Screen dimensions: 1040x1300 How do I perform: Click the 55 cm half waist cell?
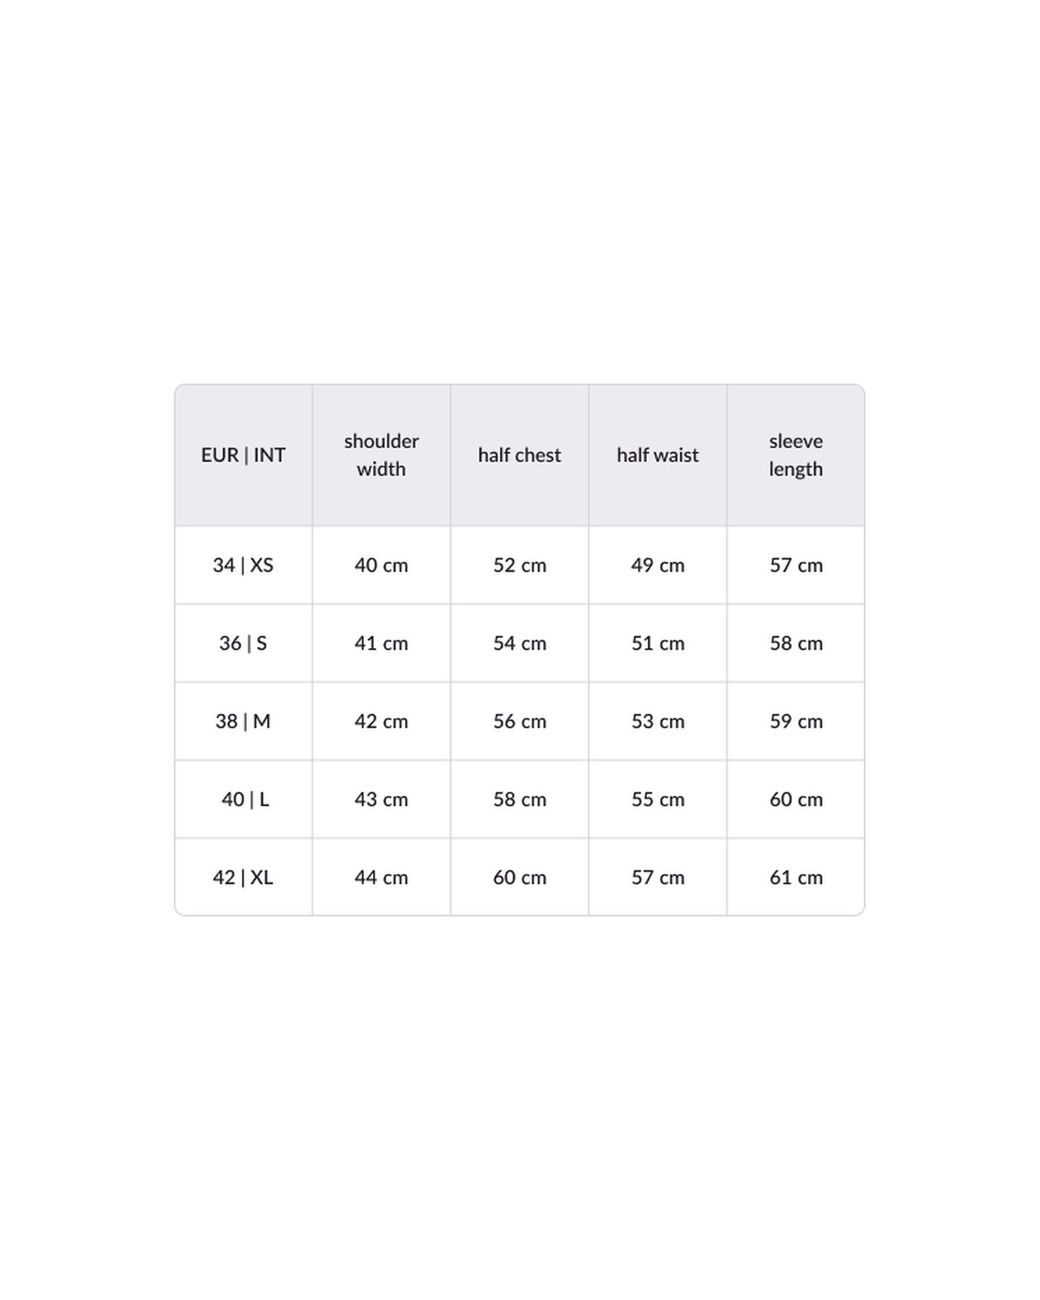(657, 799)
